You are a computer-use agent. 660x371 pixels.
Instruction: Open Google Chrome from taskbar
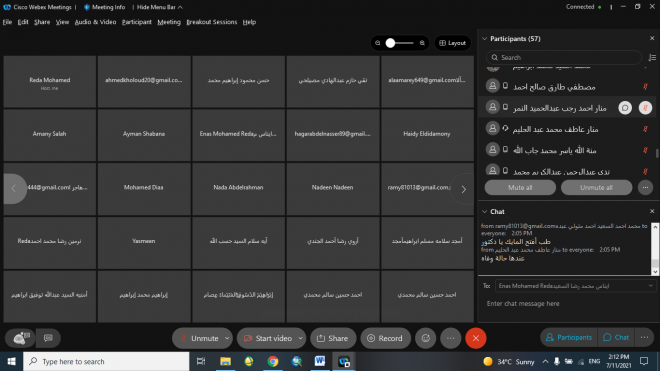tap(273, 361)
